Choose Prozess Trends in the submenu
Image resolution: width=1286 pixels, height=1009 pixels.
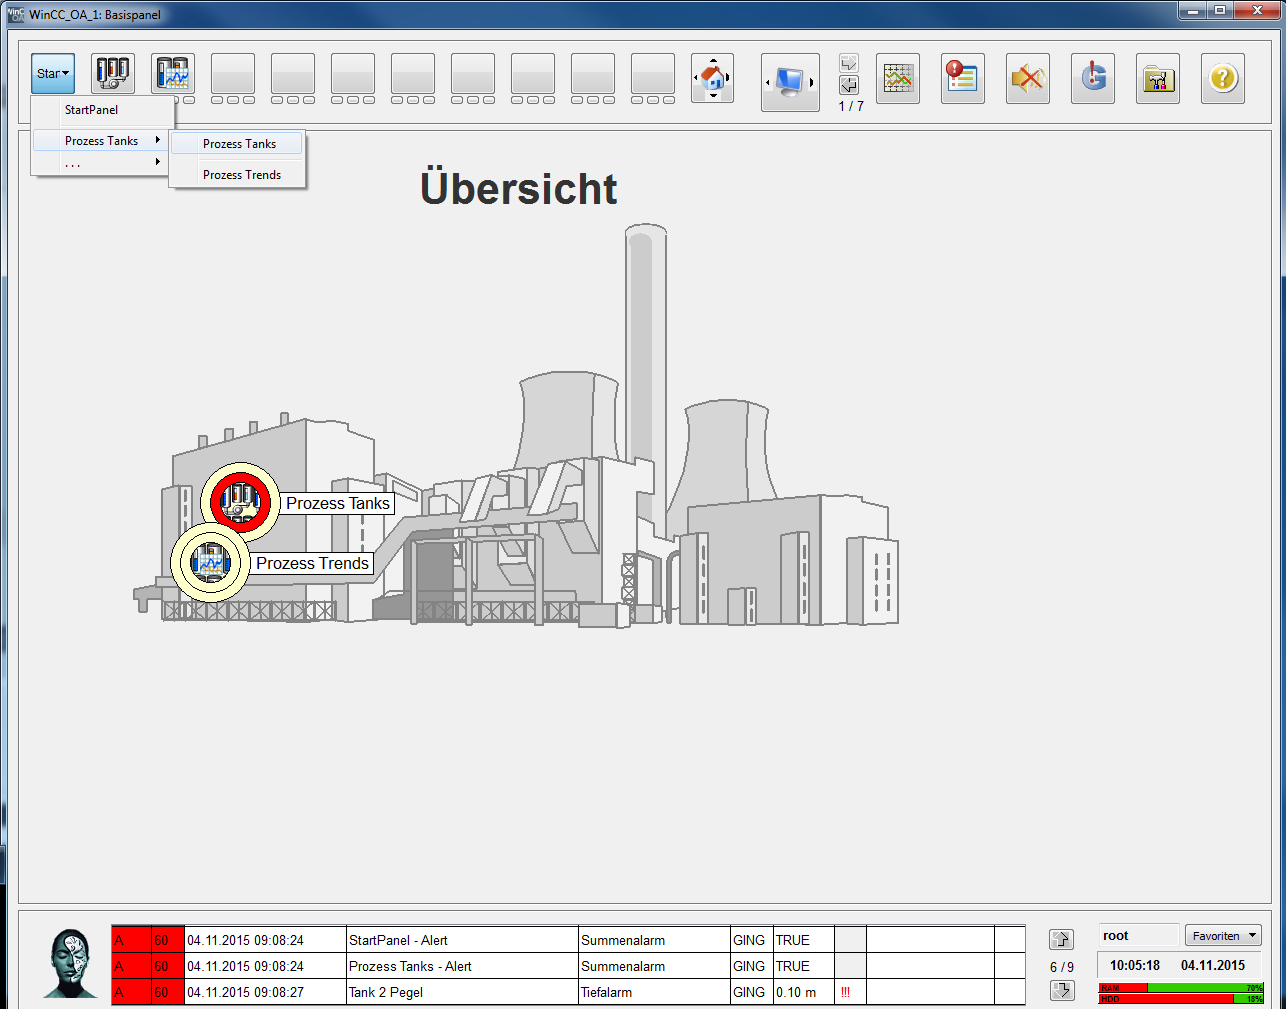point(241,175)
